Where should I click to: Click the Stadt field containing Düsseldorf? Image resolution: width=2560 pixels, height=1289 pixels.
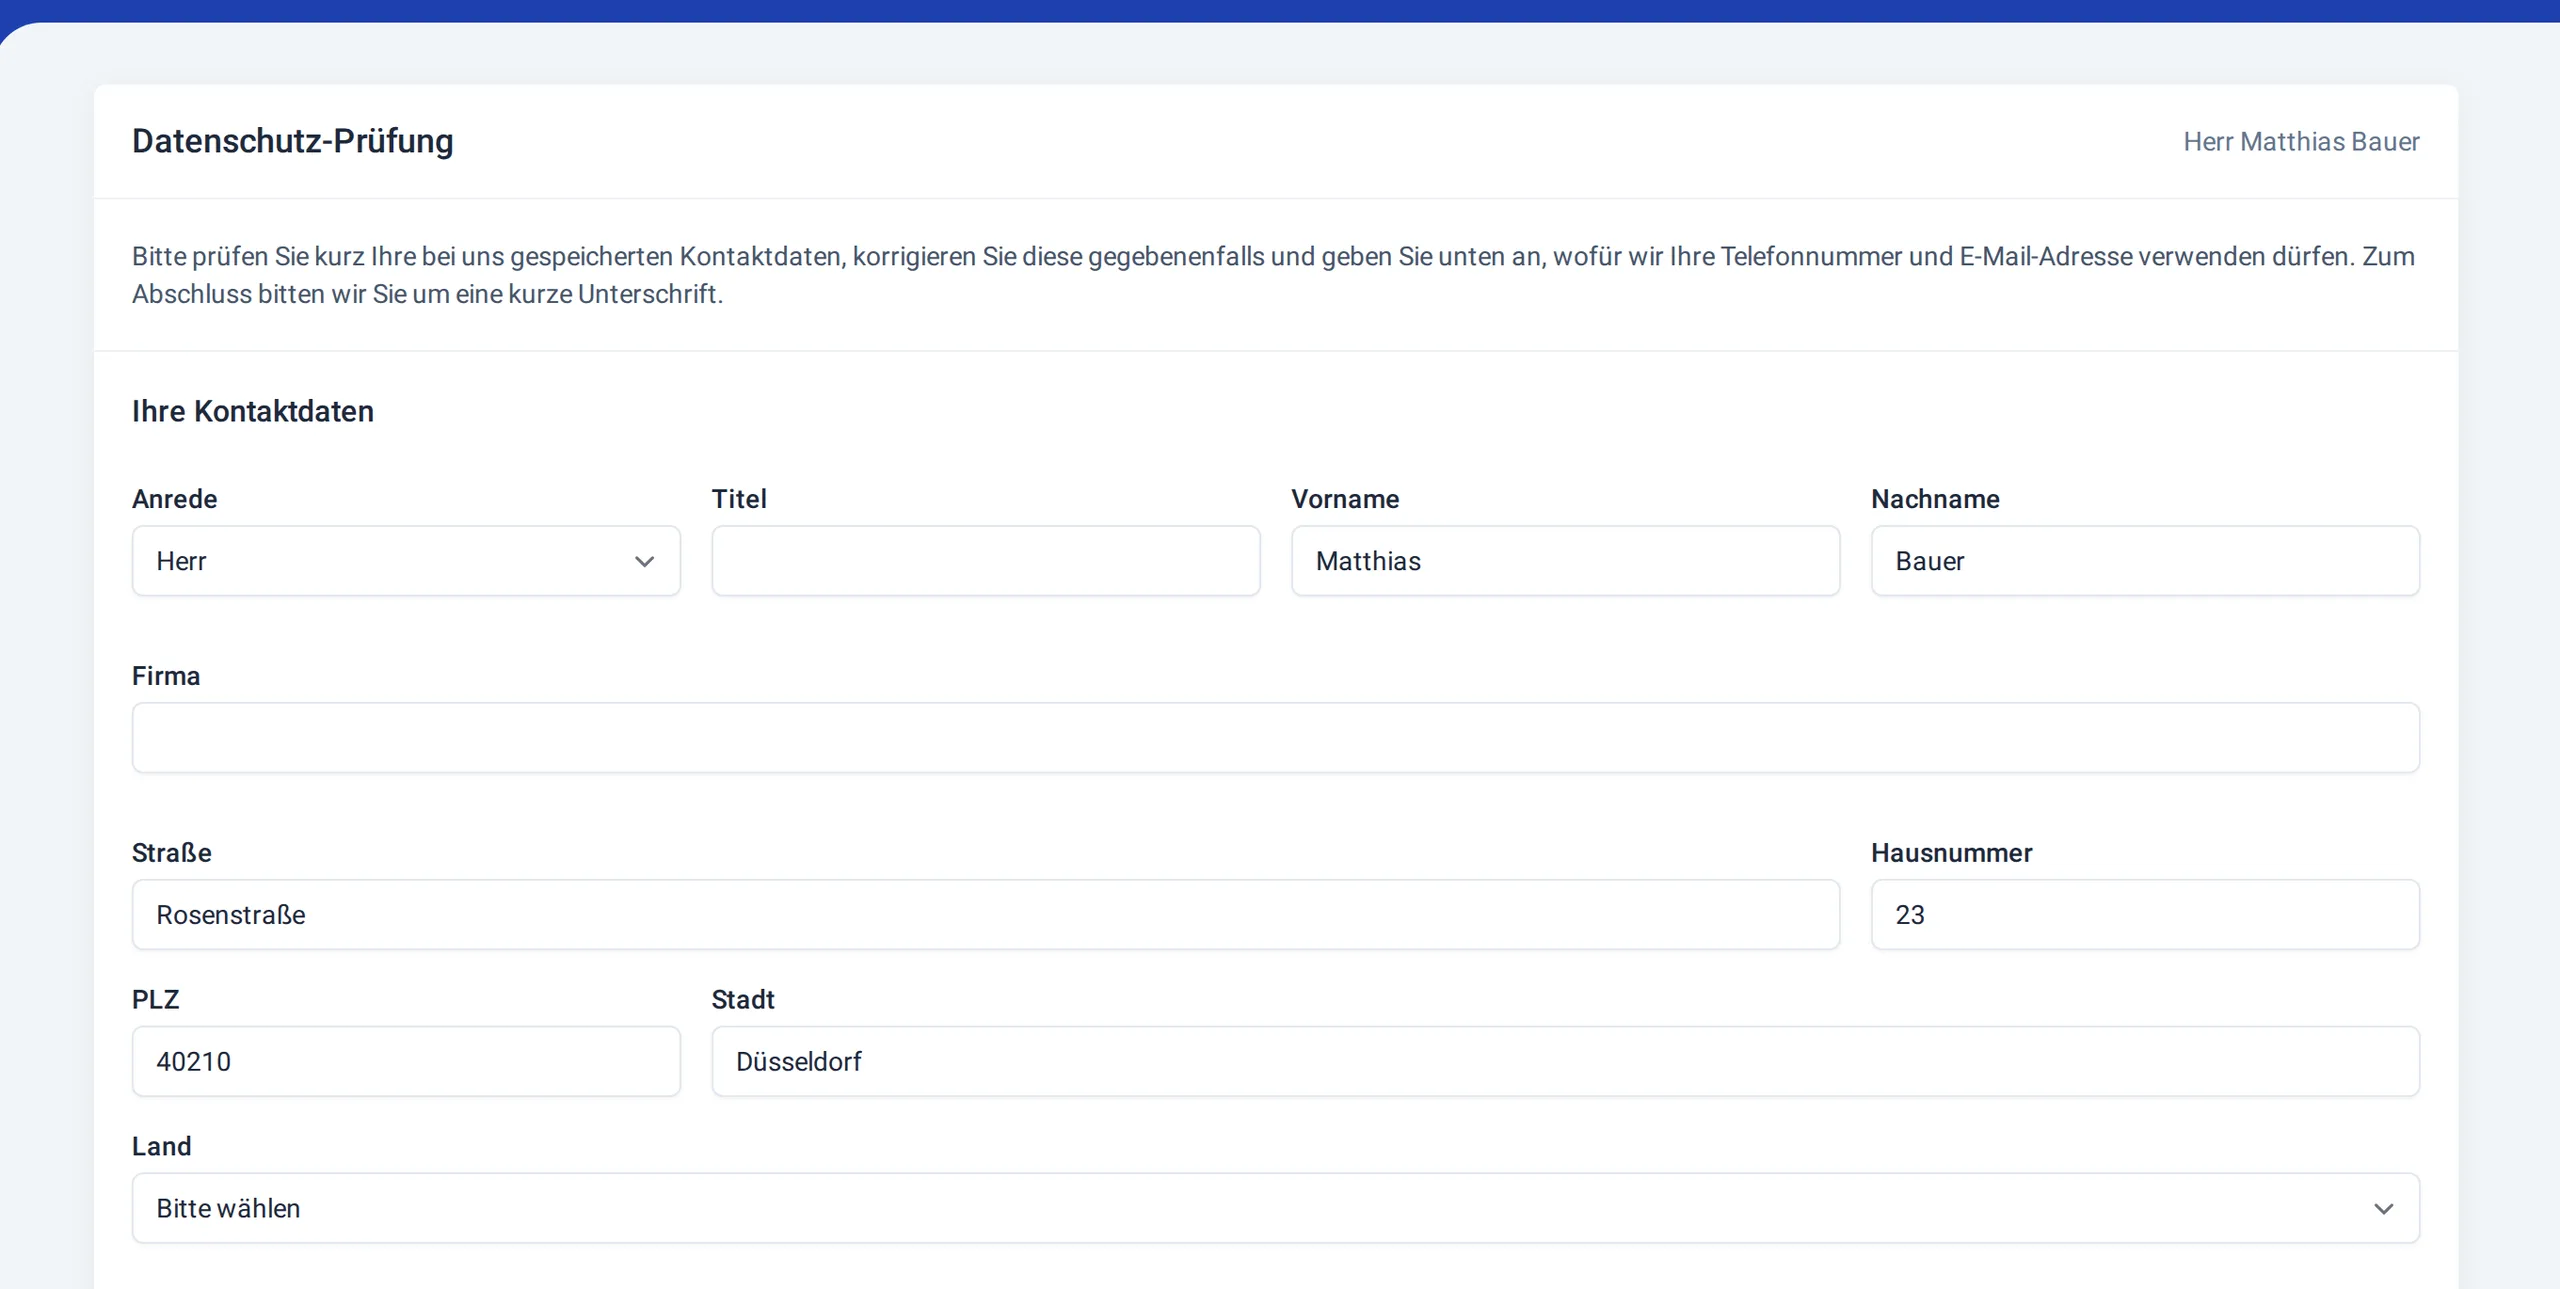(1565, 1061)
